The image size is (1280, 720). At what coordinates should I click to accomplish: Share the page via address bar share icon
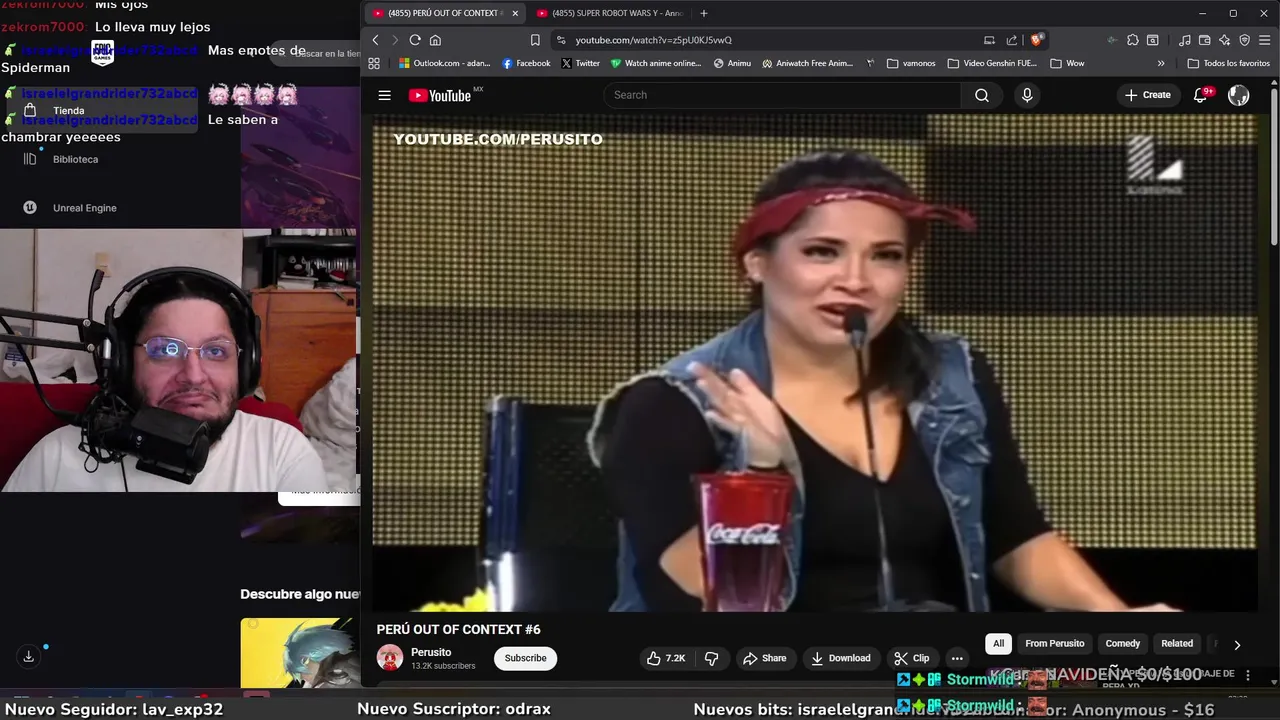click(1012, 40)
